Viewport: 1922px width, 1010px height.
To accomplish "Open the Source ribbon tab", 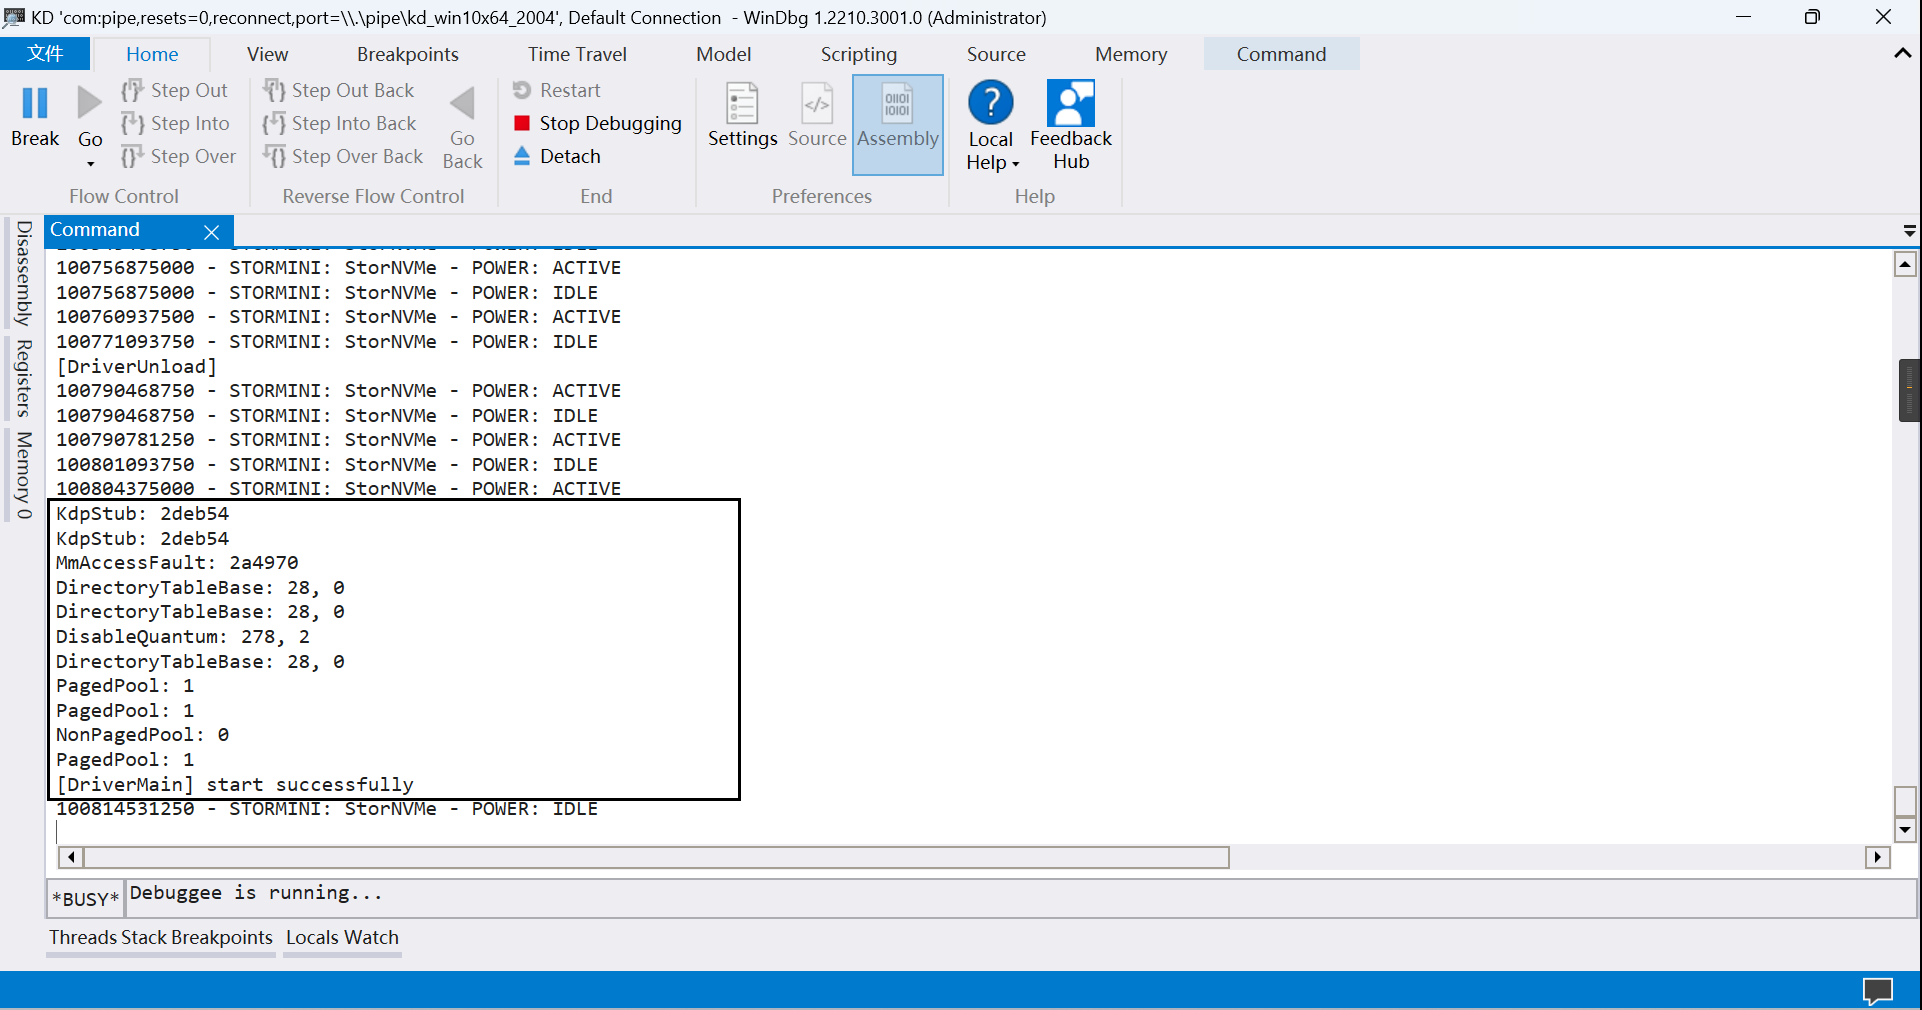I will pyautogui.click(x=996, y=54).
